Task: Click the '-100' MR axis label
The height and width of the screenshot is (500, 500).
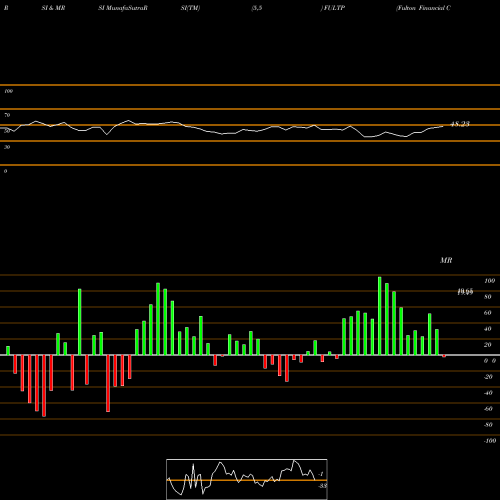Action: pyautogui.click(x=490, y=441)
